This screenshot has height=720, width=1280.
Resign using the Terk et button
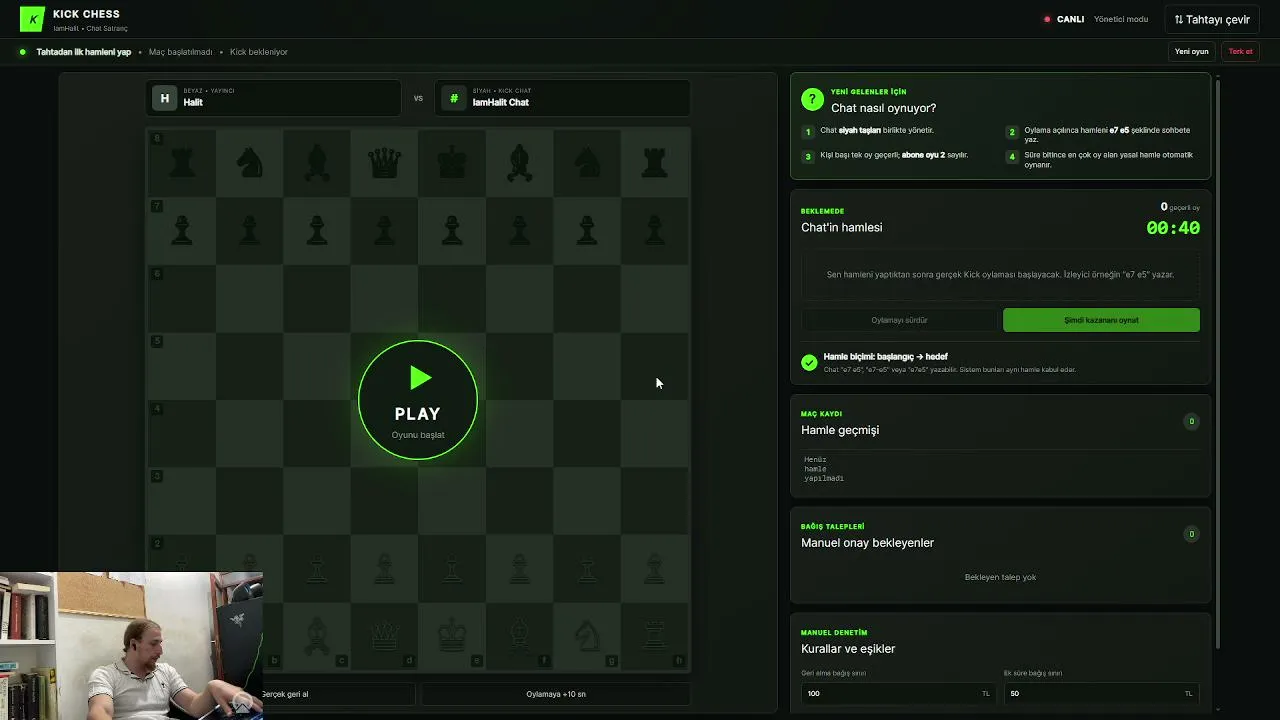(x=1241, y=52)
